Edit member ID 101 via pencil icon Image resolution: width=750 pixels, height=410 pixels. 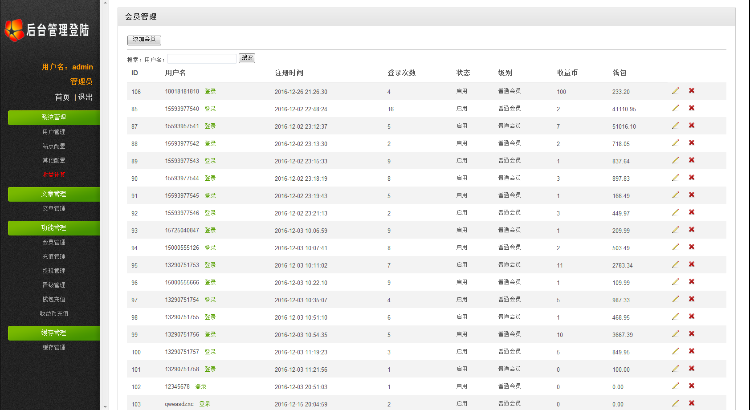coord(676,368)
